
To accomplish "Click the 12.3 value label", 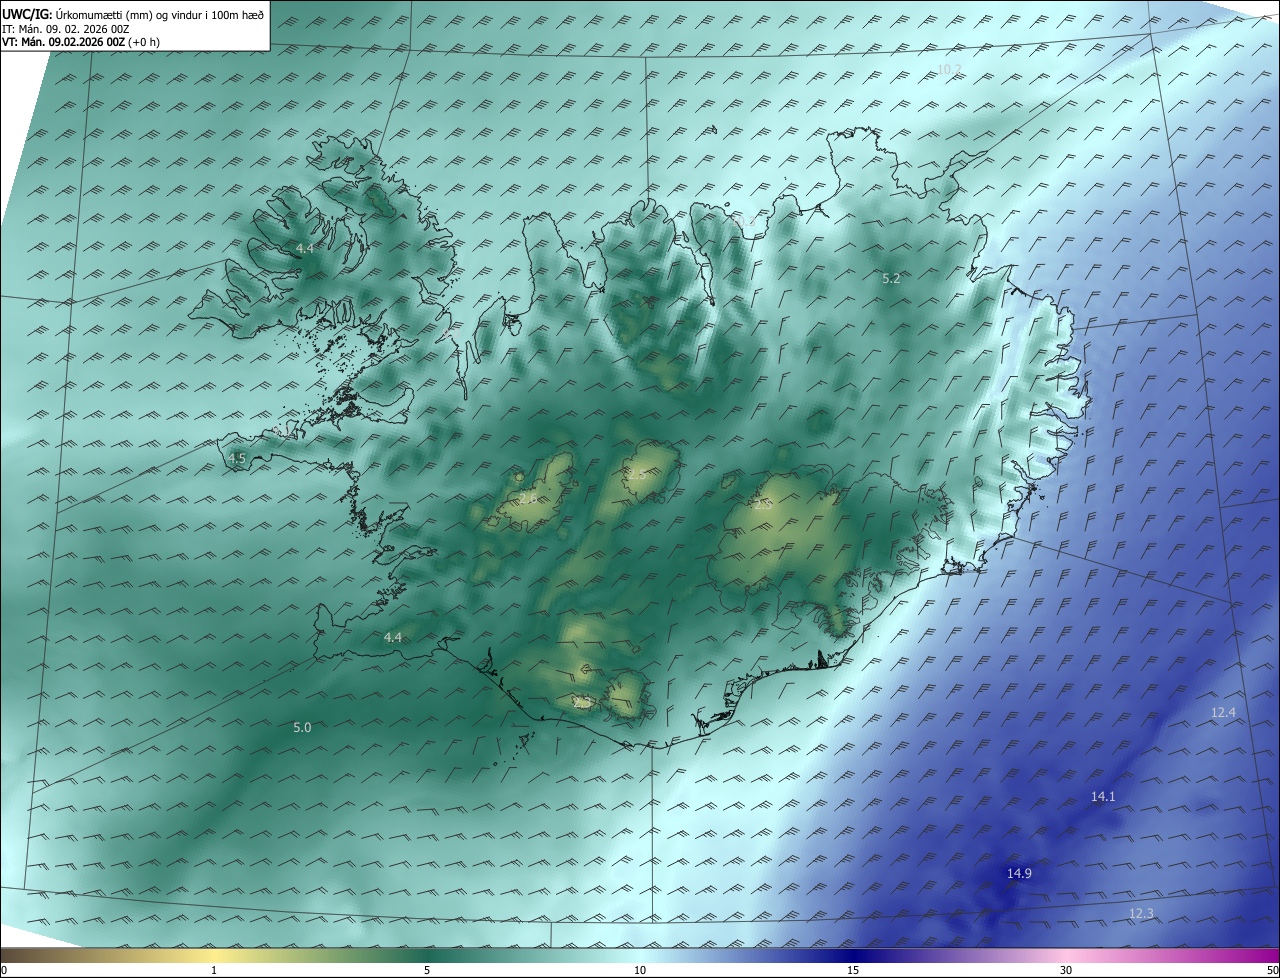I will [1141, 913].
